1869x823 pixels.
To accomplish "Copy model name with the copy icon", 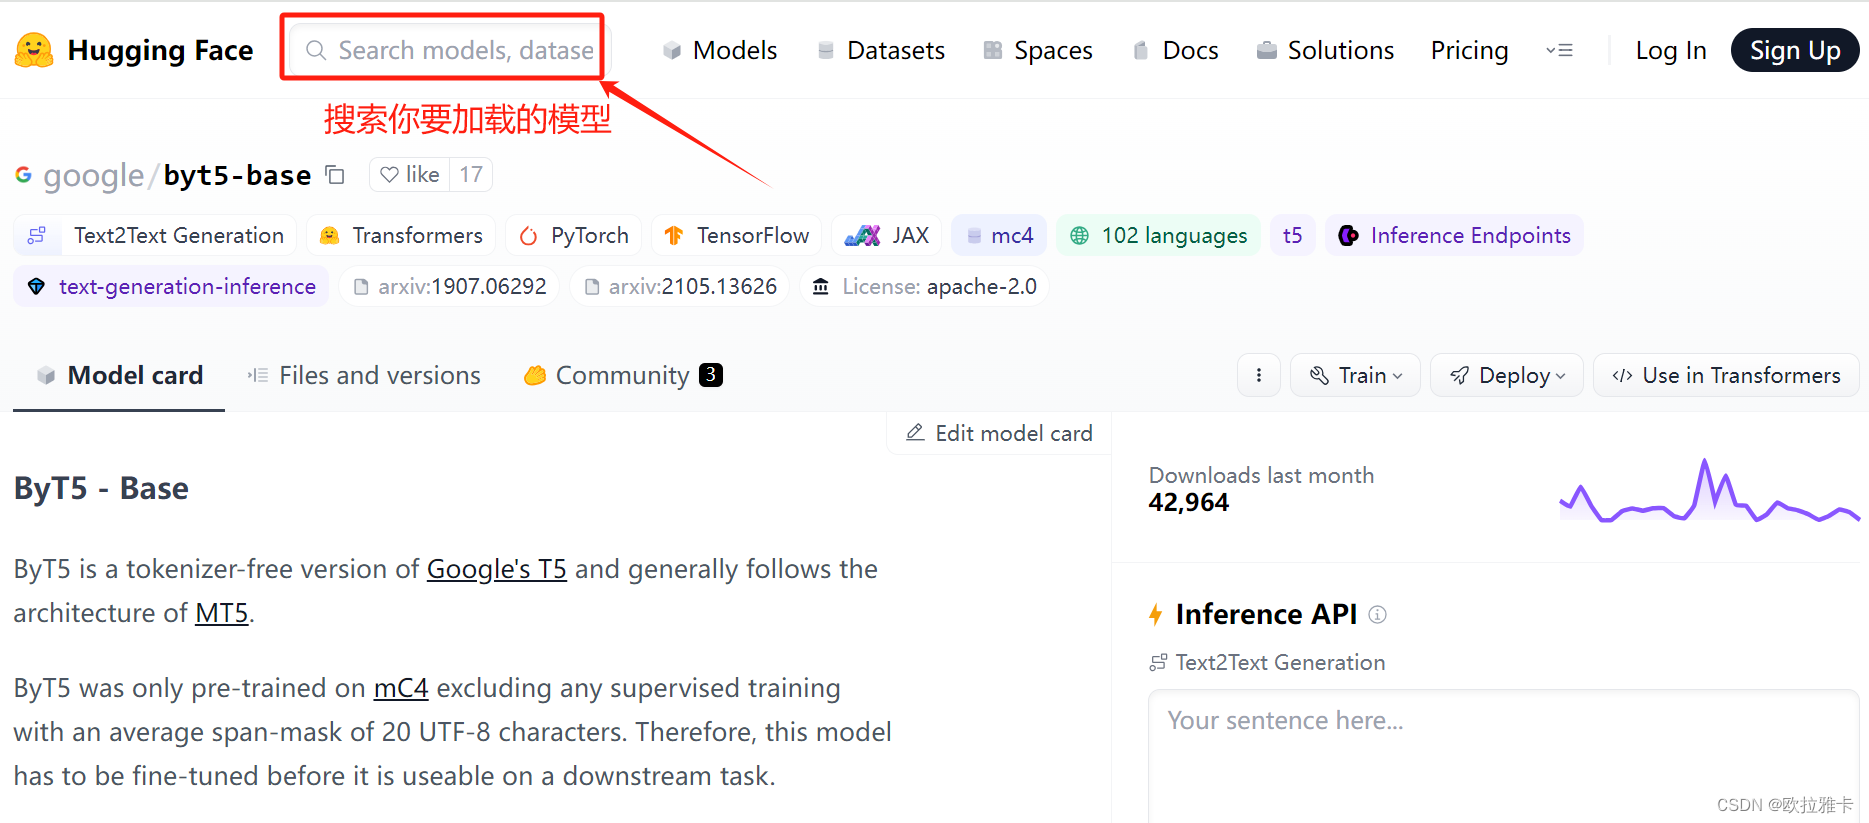I will 335,175.
